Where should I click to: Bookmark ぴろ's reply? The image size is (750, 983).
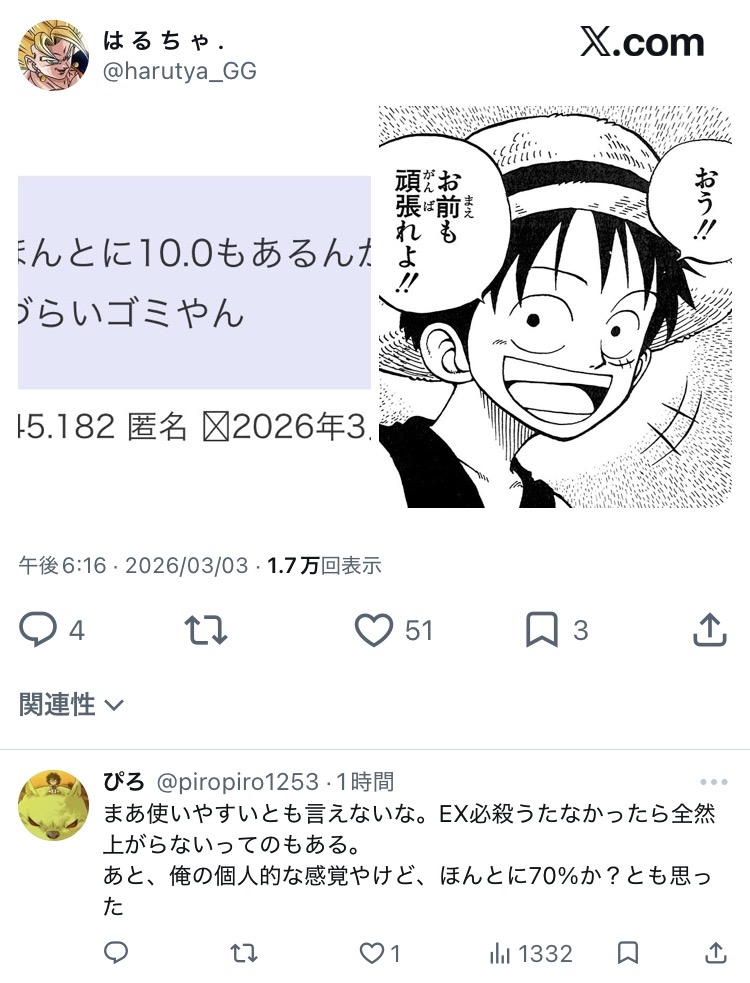pyautogui.click(x=628, y=953)
